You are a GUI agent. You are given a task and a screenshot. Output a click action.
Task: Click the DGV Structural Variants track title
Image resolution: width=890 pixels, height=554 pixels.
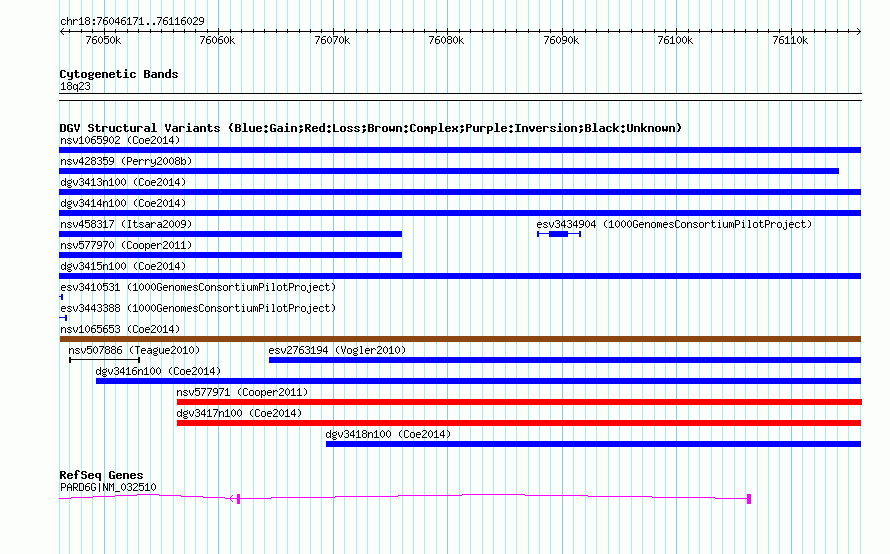371,128
